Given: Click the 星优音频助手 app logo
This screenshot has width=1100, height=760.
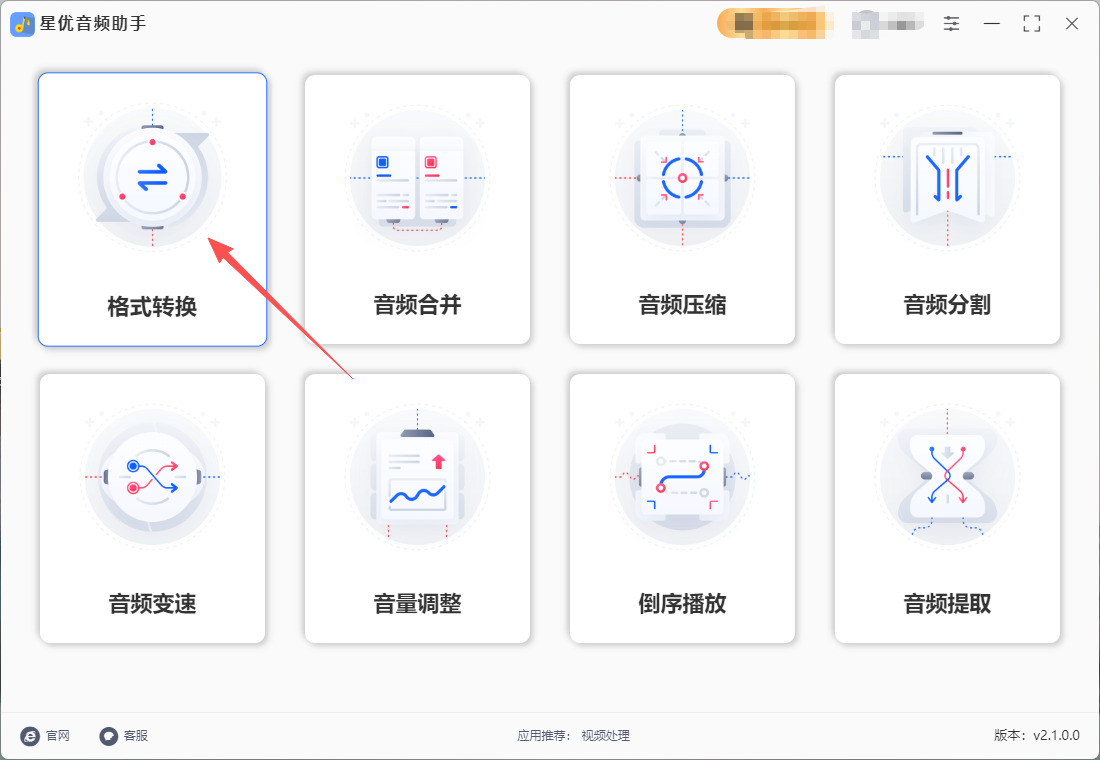Looking at the screenshot, I should (x=22, y=25).
